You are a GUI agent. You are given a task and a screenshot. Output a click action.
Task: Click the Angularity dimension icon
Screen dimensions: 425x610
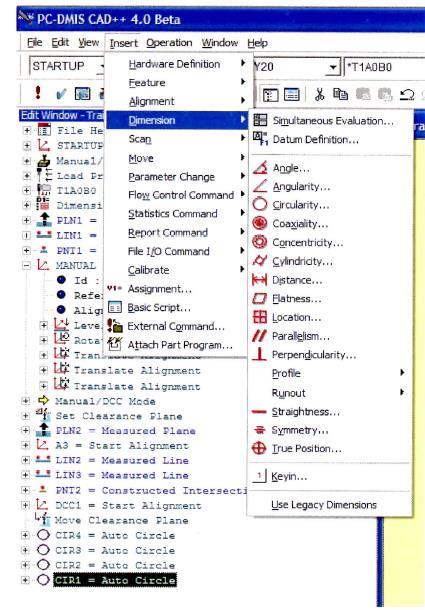coord(260,186)
